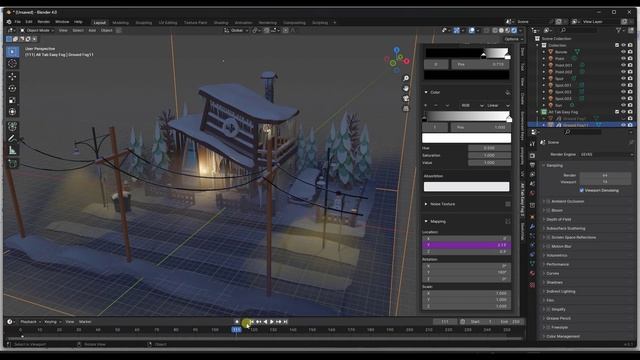
Task: Click the Absorption color swatch
Action: tap(466, 187)
